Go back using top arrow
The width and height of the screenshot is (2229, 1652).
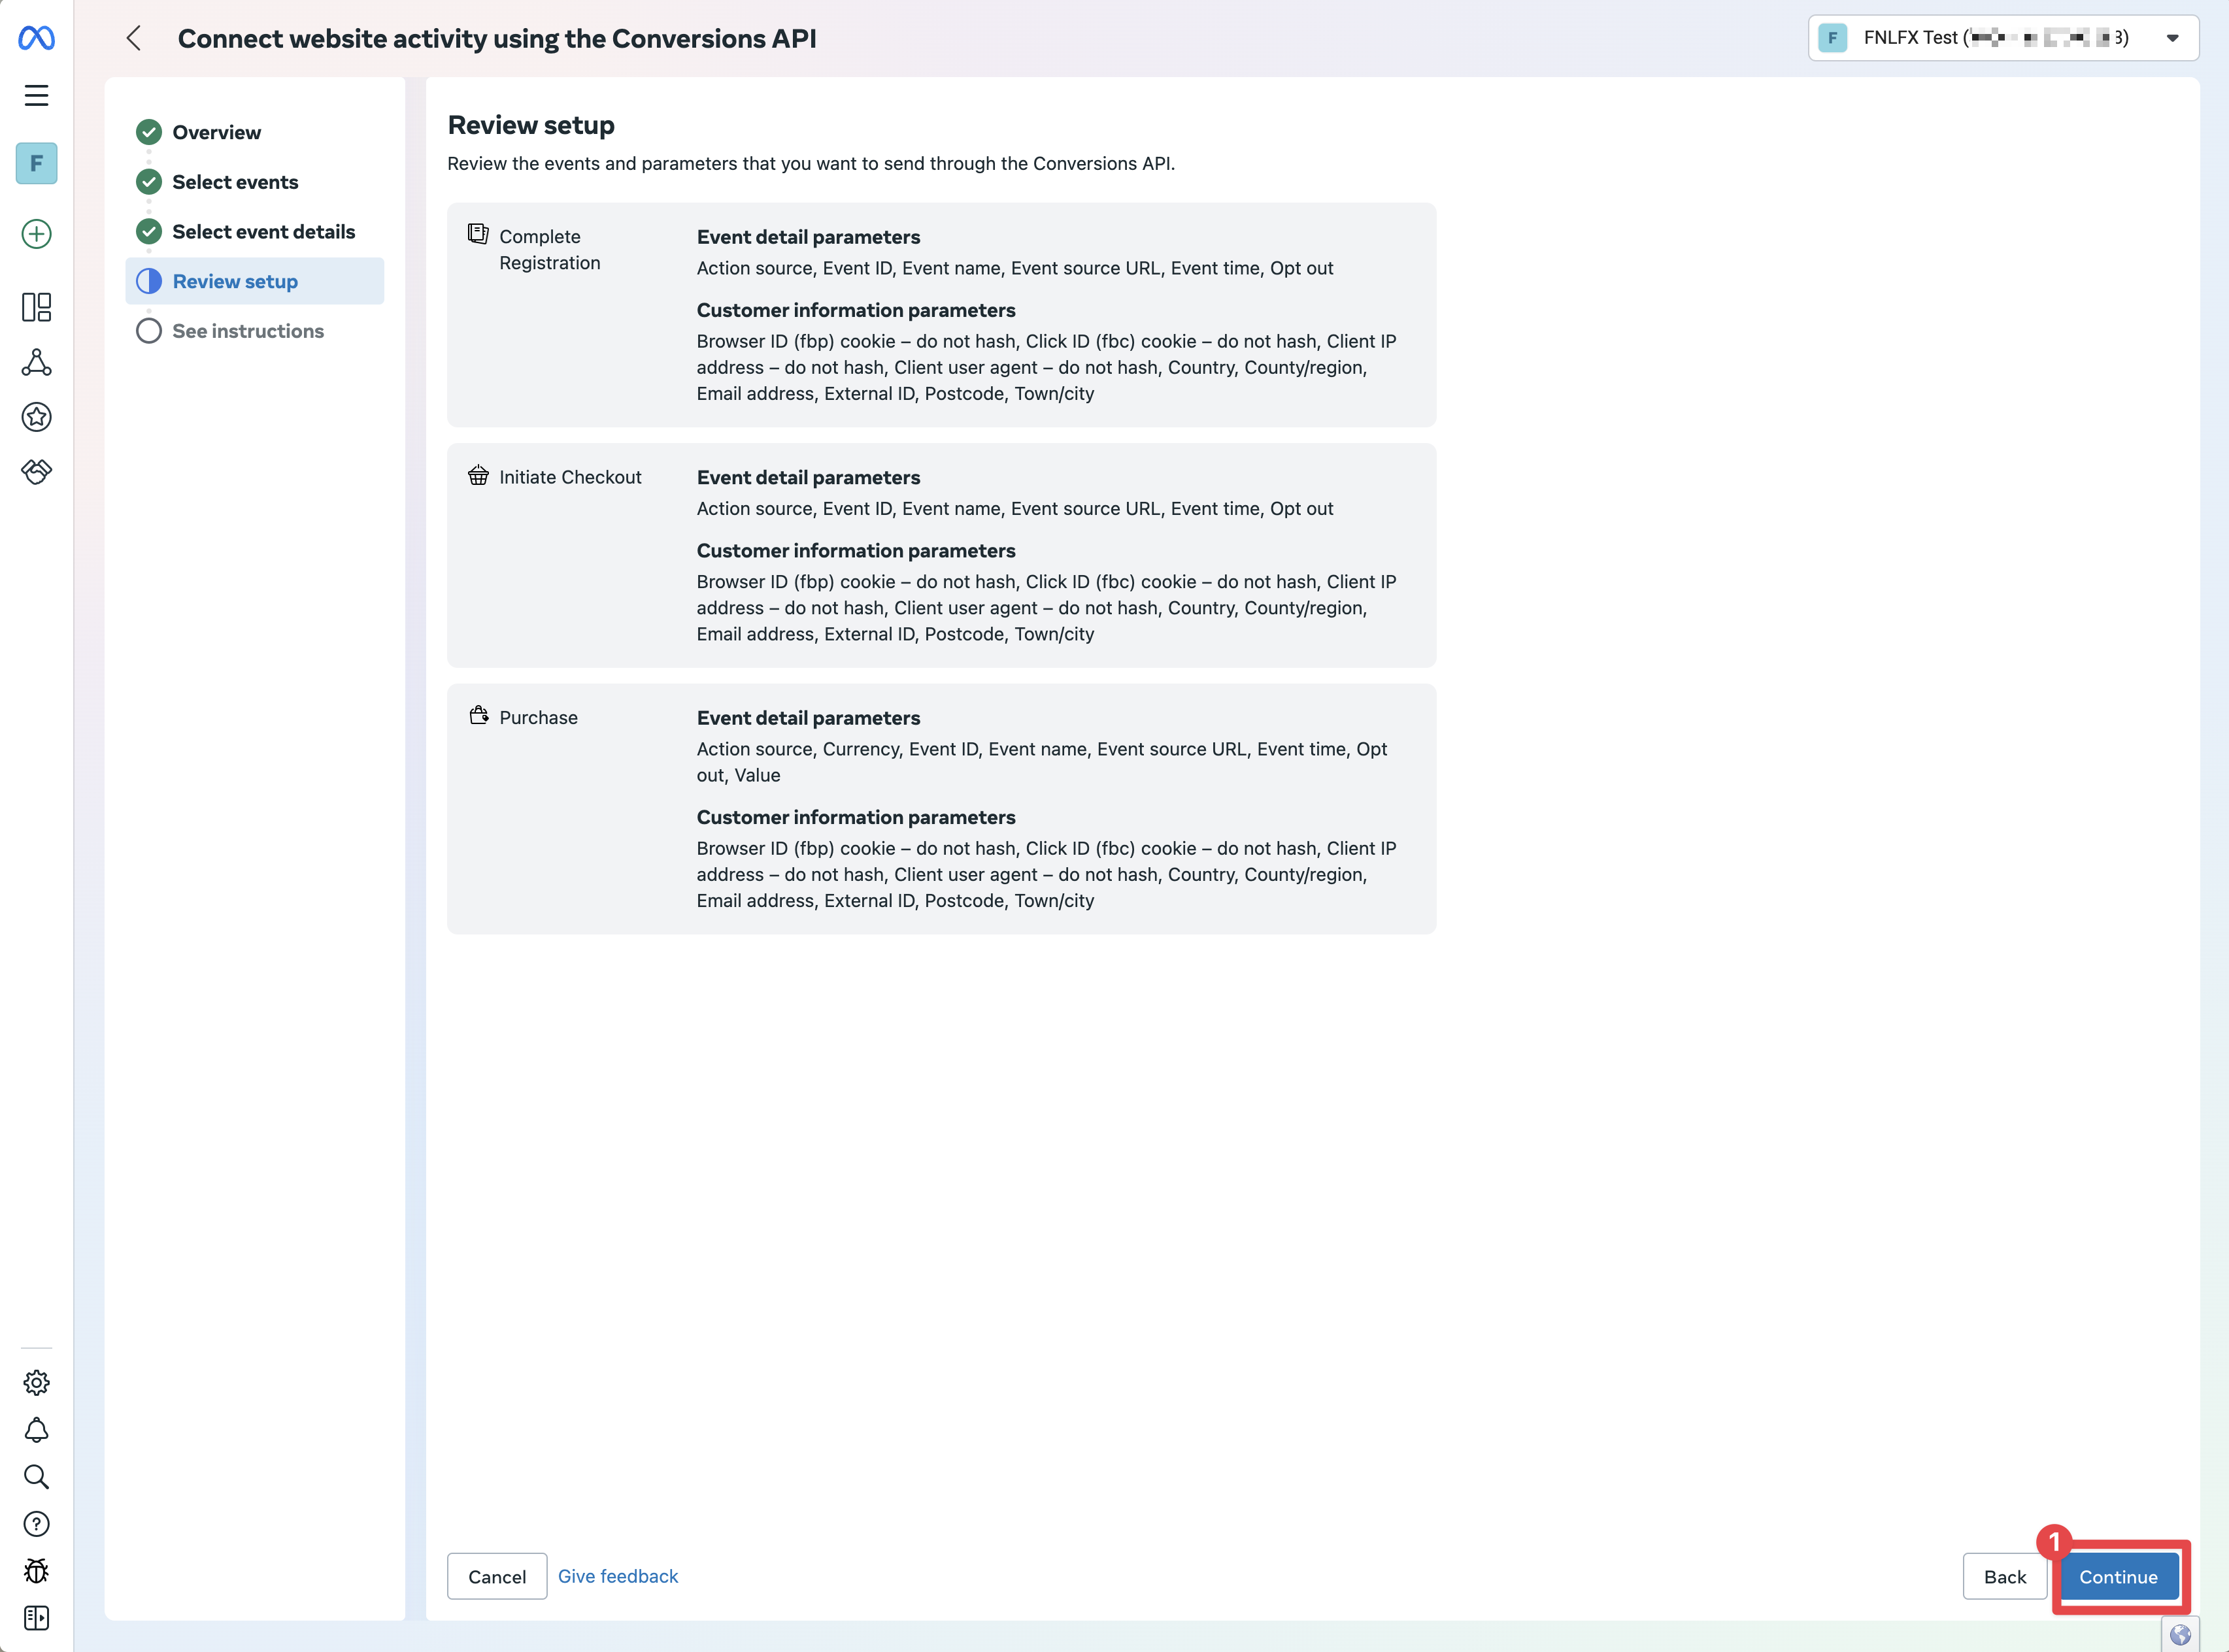pyautogui.click(x=134, y=38)
